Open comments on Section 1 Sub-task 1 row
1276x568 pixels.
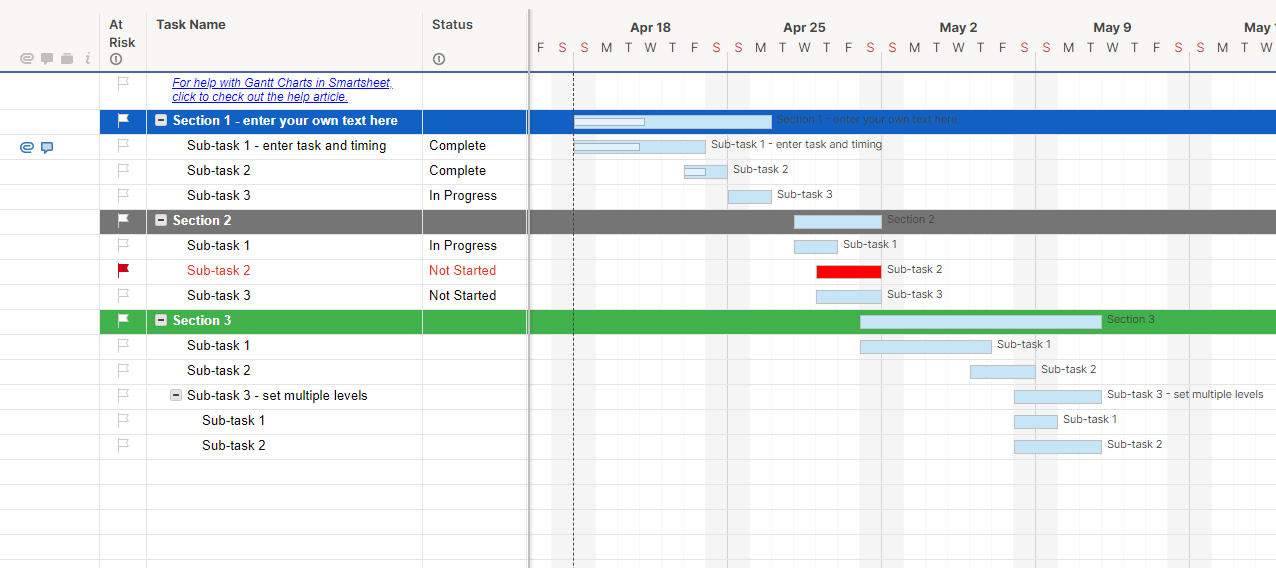click(x=47, y=147)
